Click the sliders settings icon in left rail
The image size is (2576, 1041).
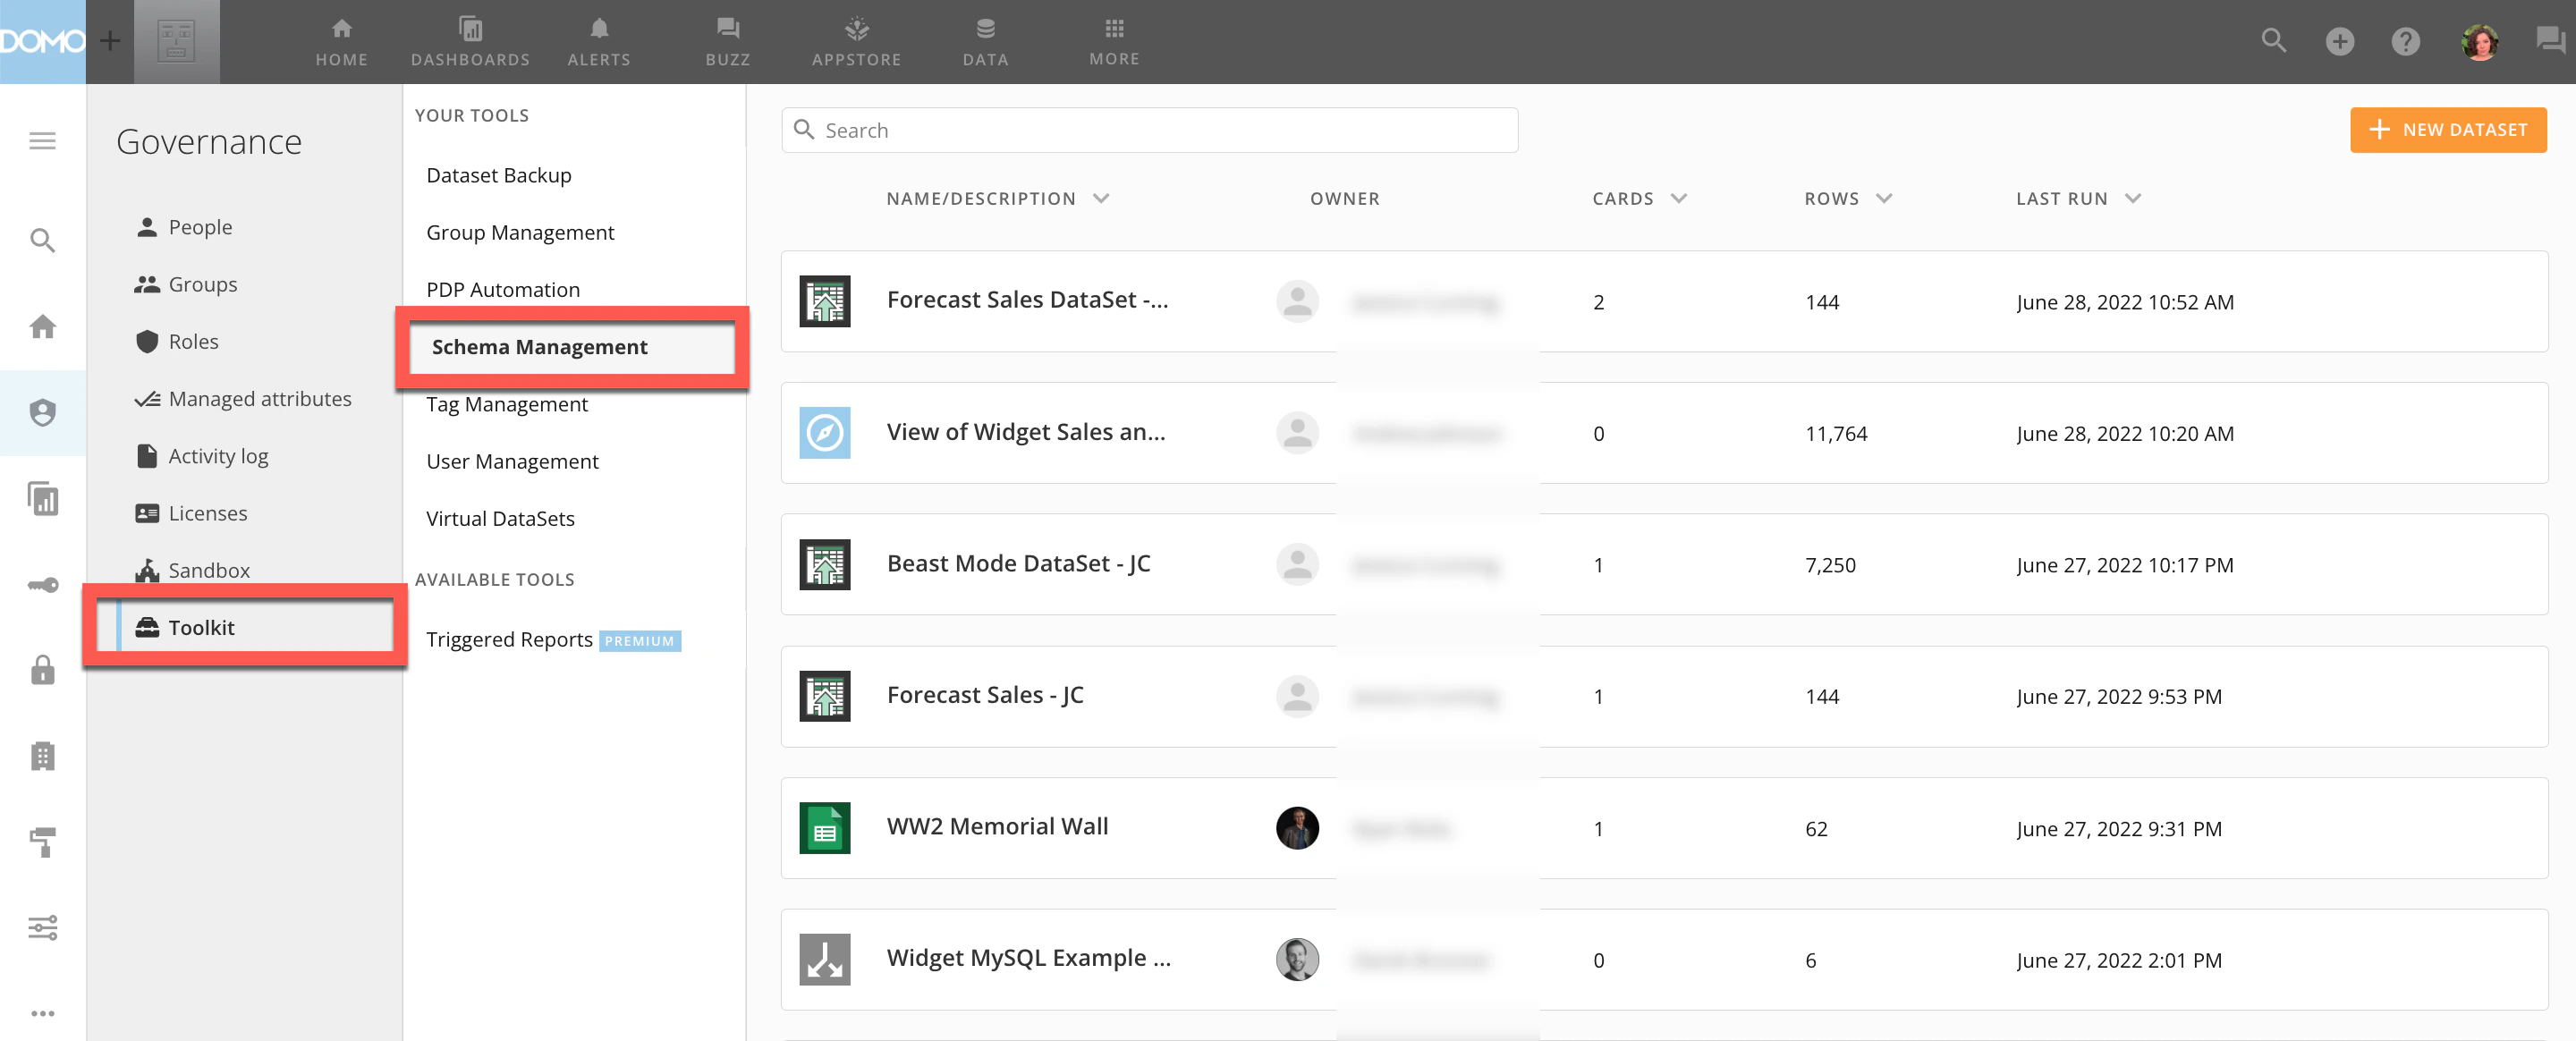pyautogui.click(x=43, y=927)
